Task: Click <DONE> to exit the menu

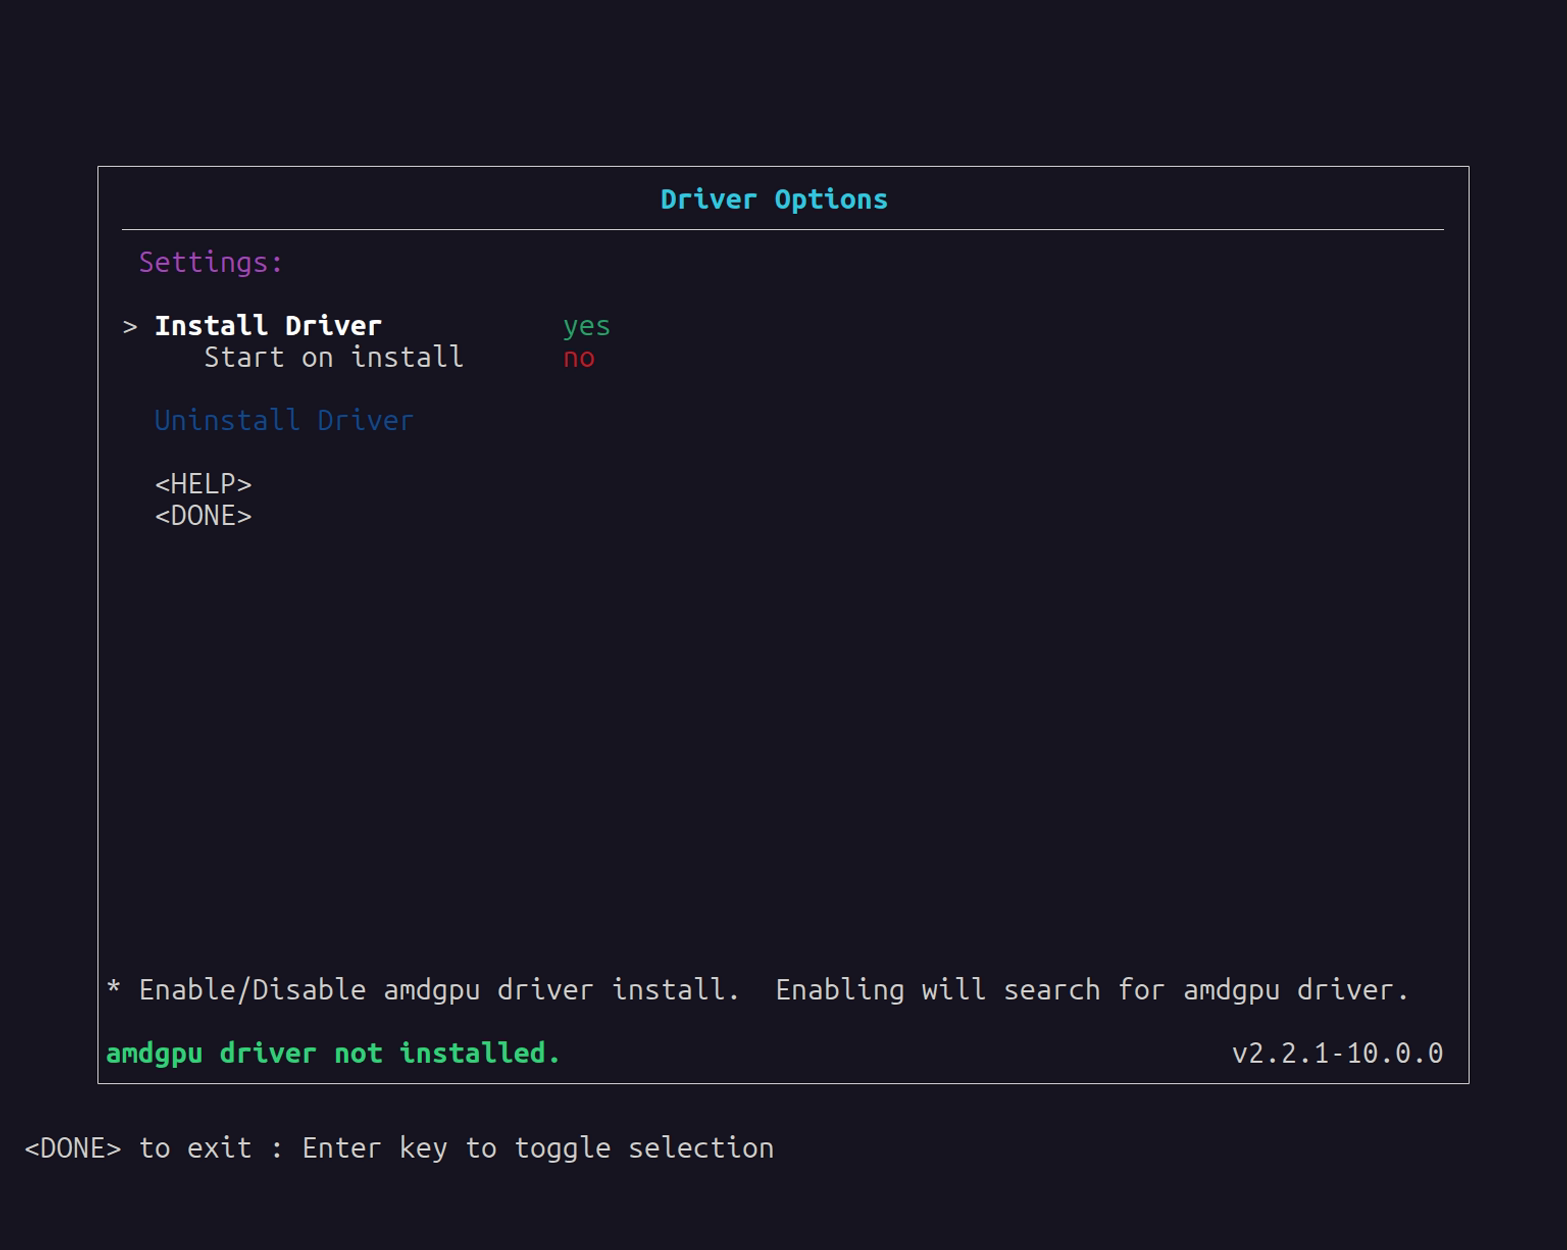Action: coord(203,516)
